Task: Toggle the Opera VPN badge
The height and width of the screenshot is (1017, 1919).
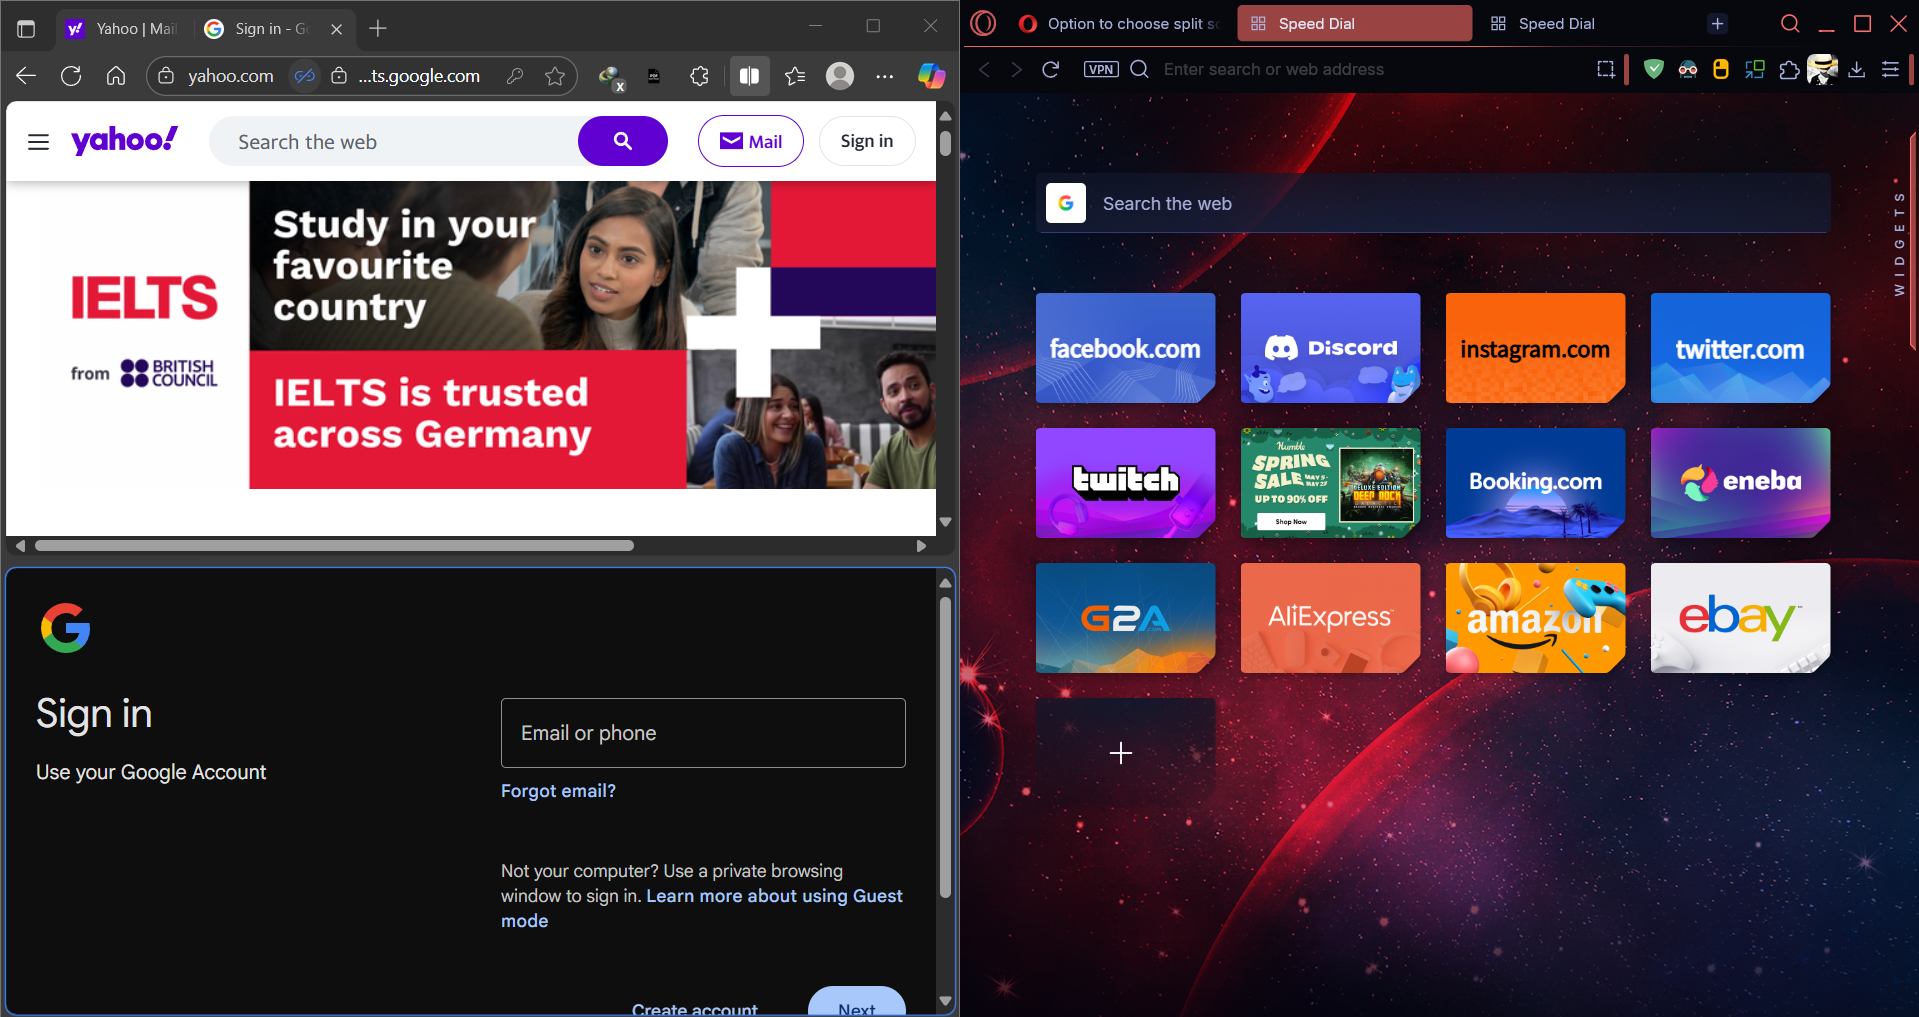Action: click(x=1101, y=69)
